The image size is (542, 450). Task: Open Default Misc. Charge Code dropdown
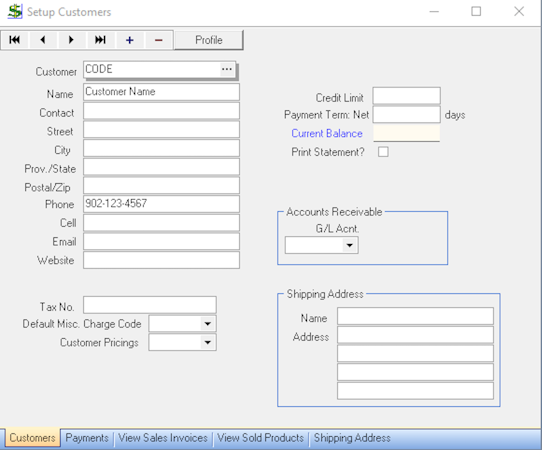click(x=207, y=324)
